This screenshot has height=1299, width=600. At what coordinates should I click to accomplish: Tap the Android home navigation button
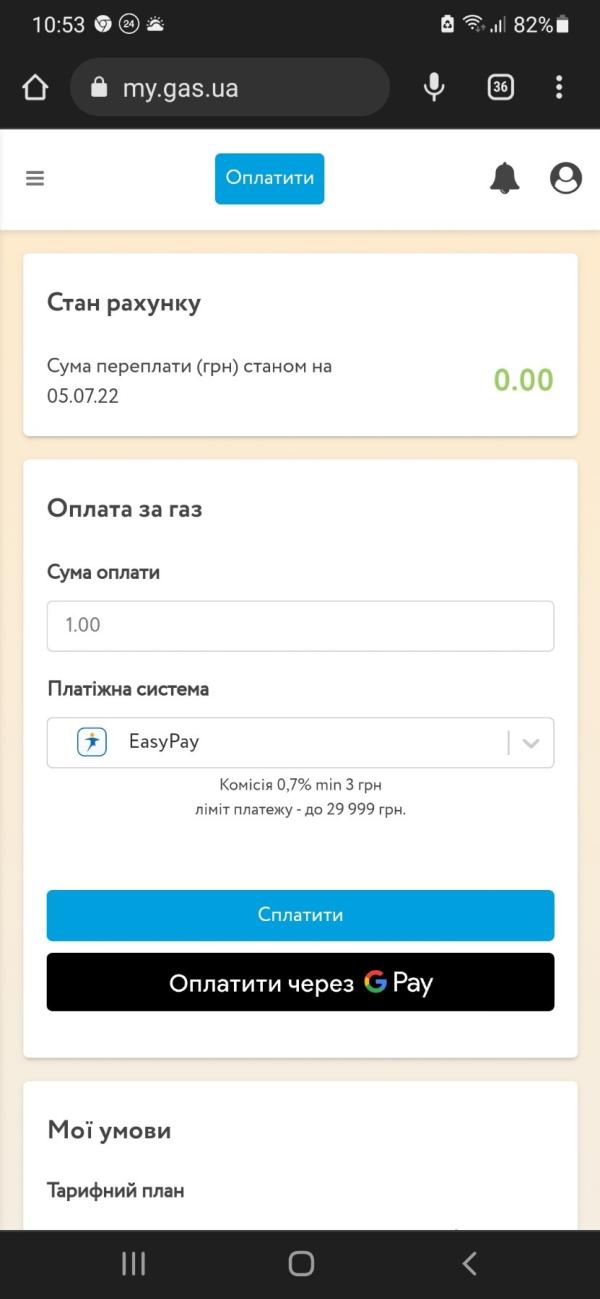[301, 1263]
